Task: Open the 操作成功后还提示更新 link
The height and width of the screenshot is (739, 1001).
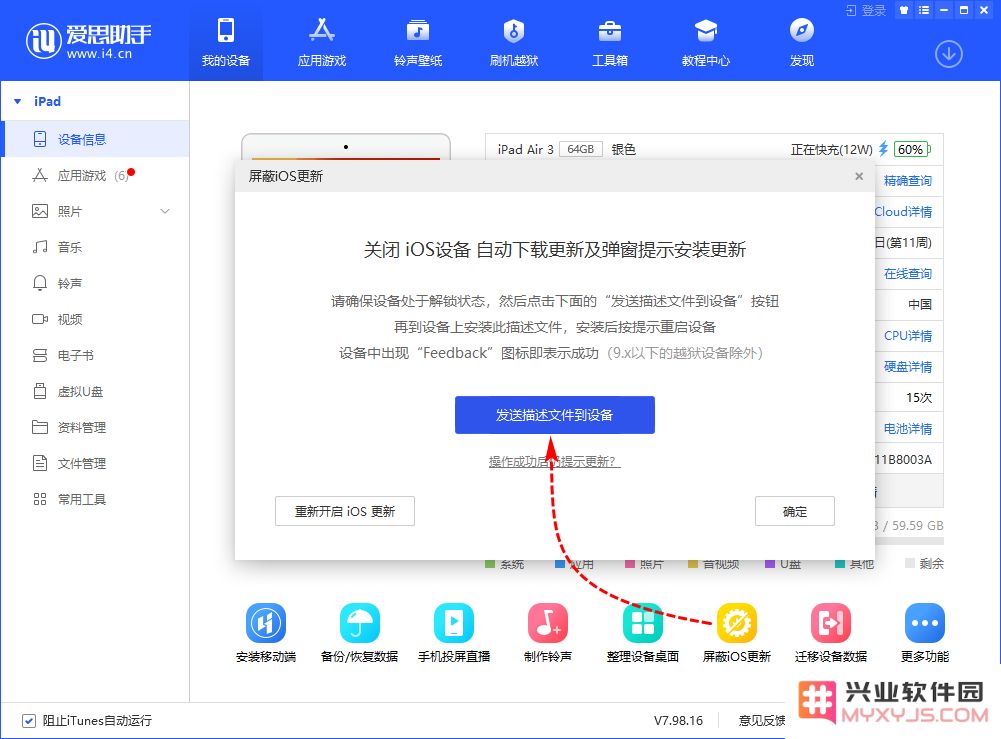Action: tap(555, 461)
